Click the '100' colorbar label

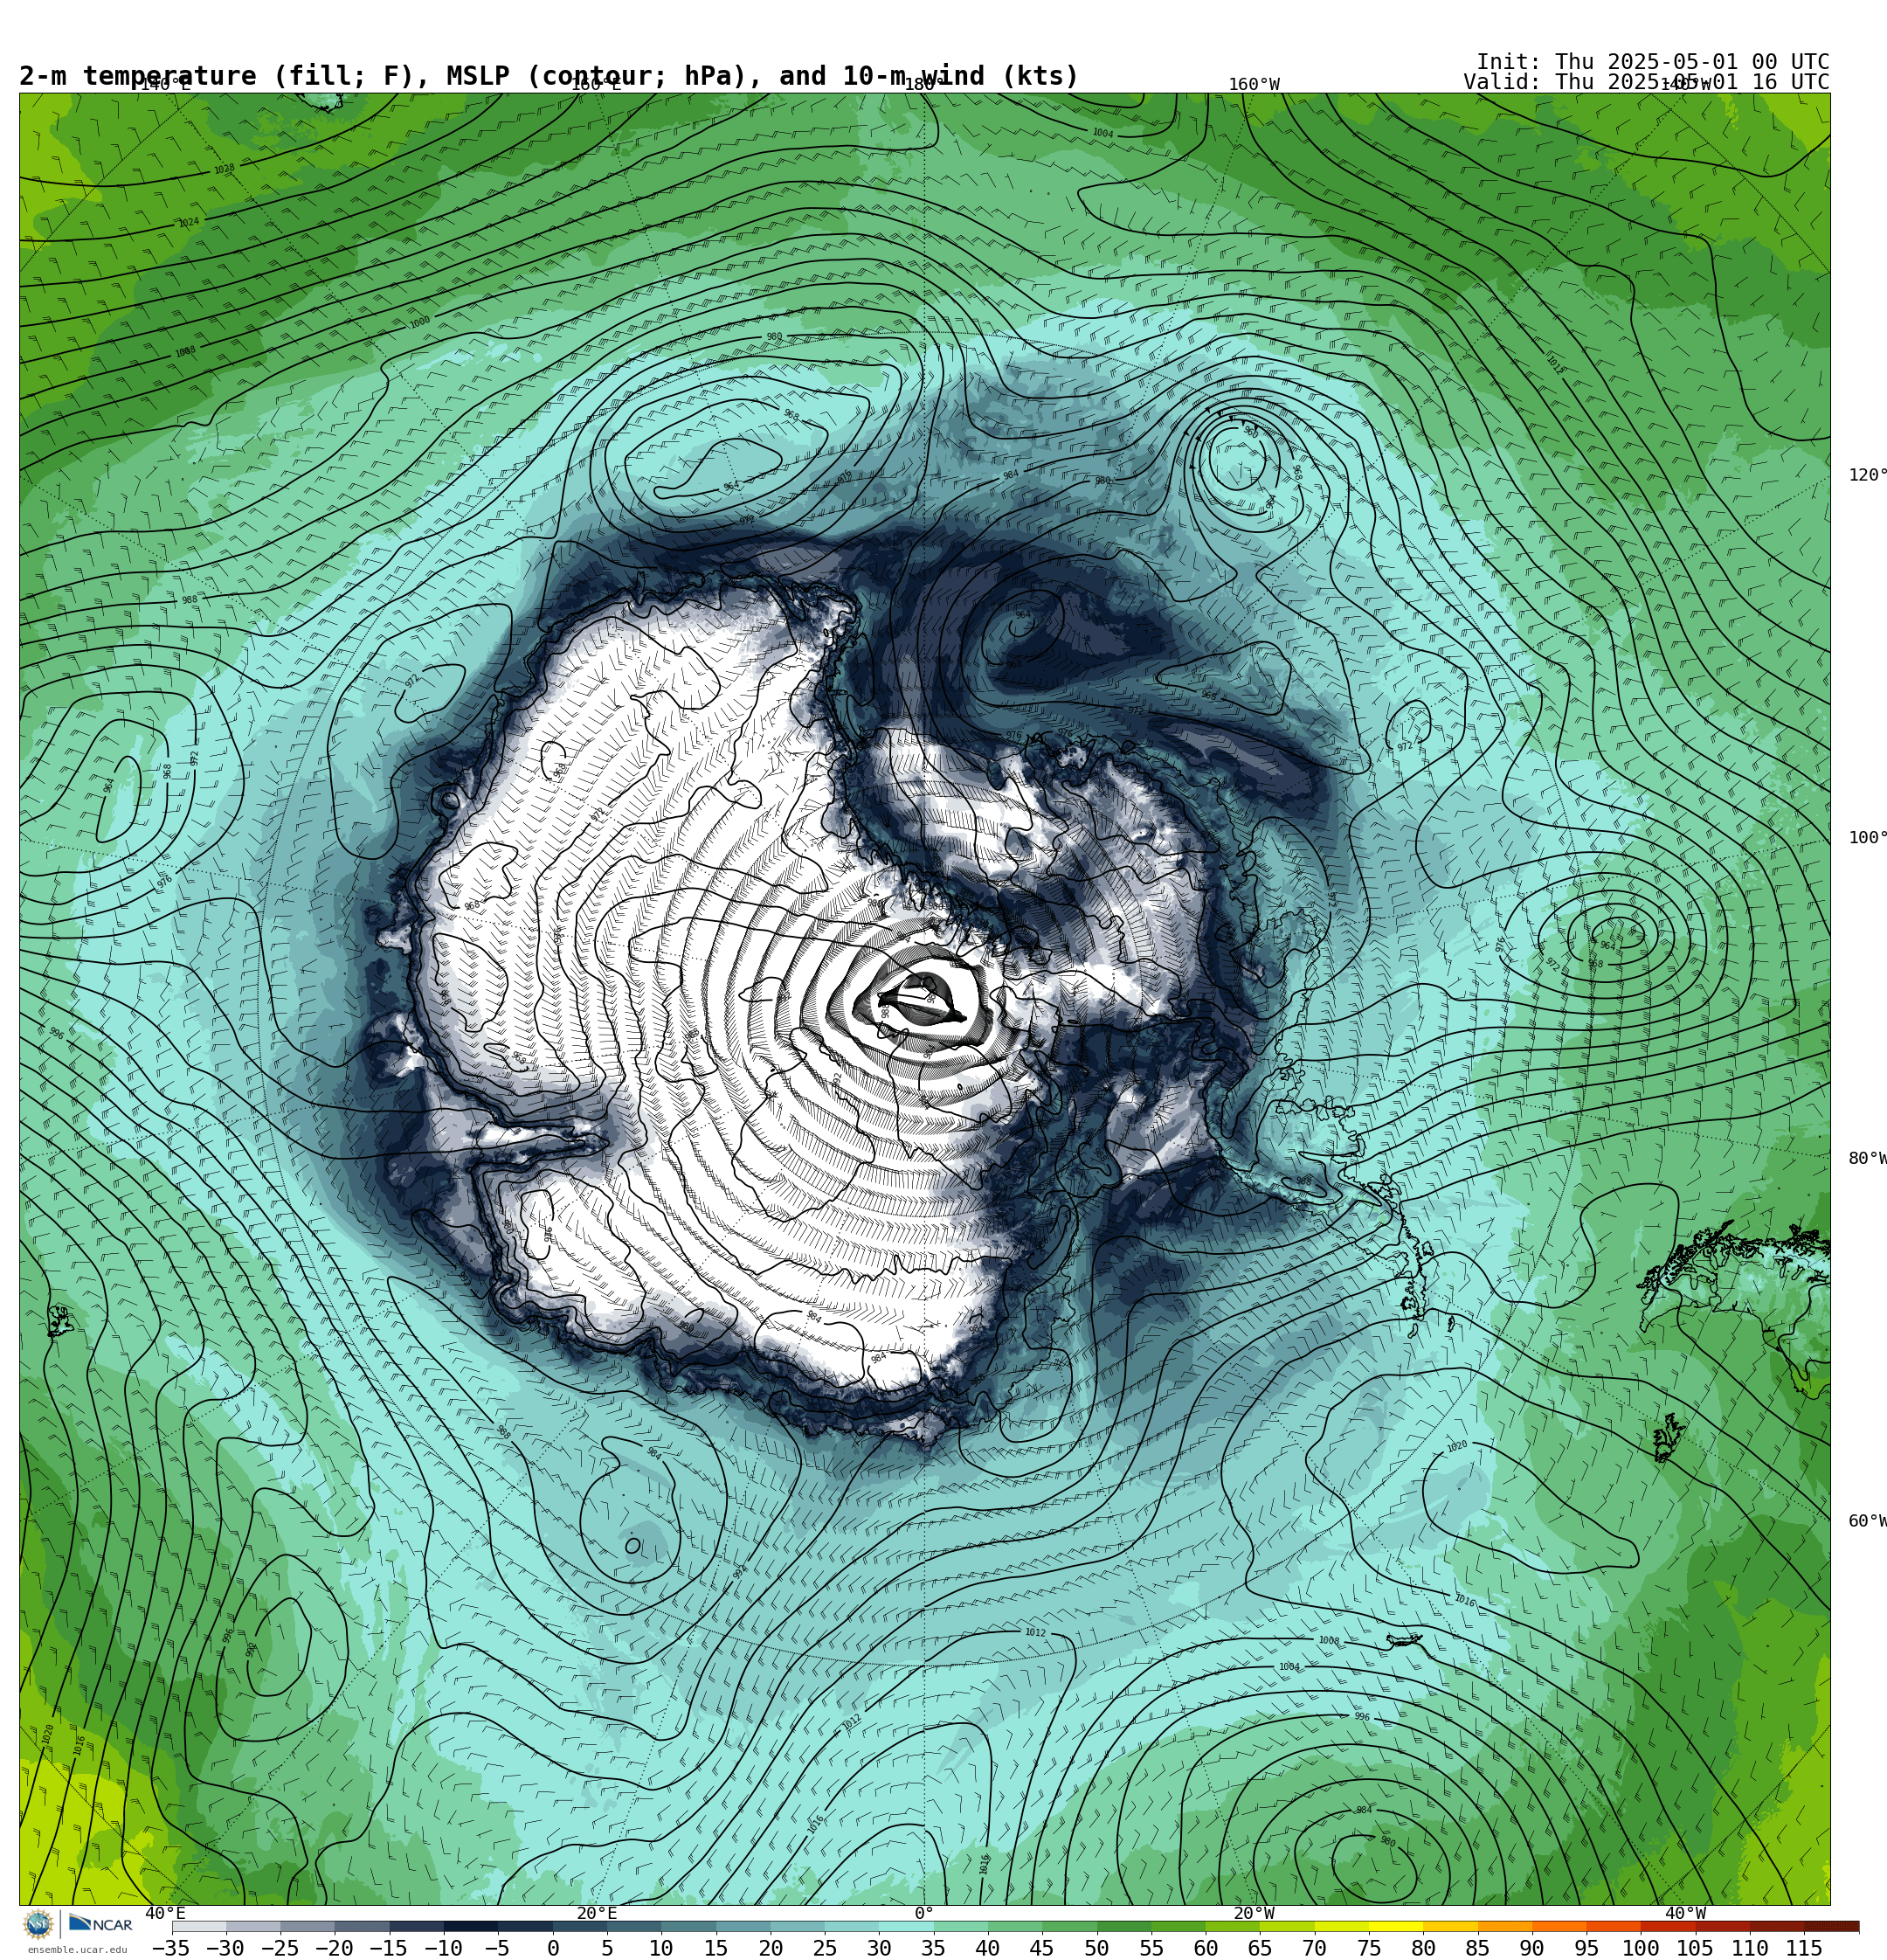click(1641, 1948)
